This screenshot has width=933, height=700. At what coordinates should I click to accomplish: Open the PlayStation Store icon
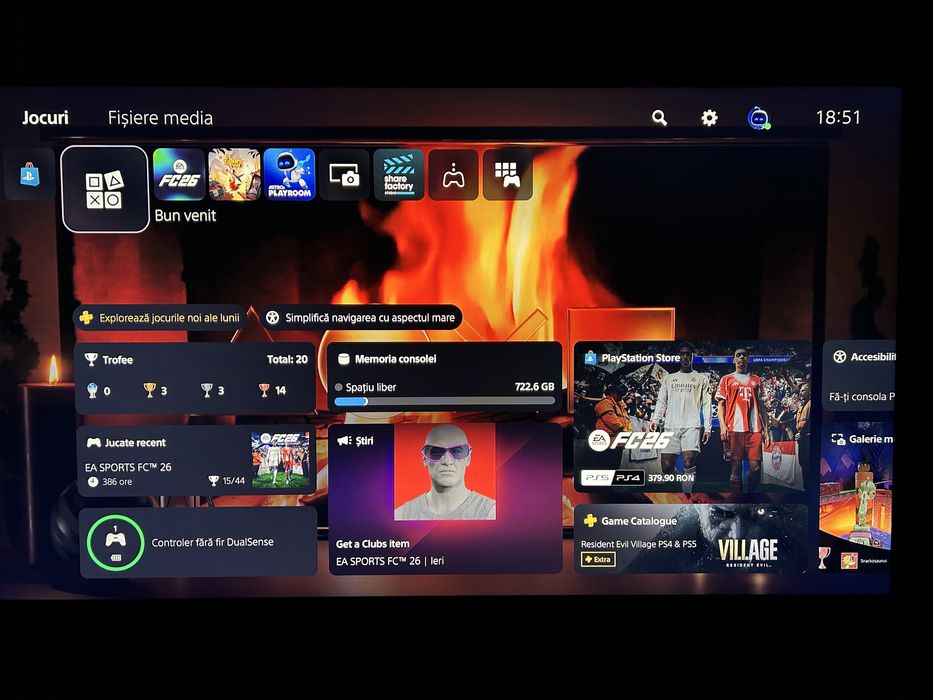[30, 174]
